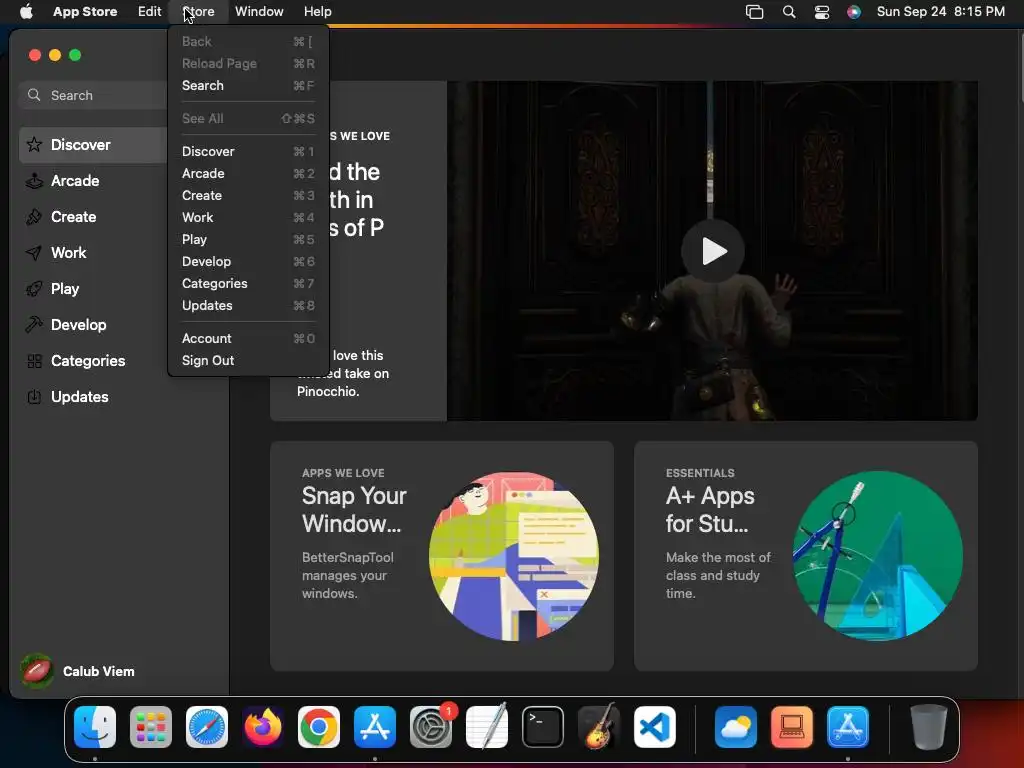Open Terminal from the Dock

(543, 727)
